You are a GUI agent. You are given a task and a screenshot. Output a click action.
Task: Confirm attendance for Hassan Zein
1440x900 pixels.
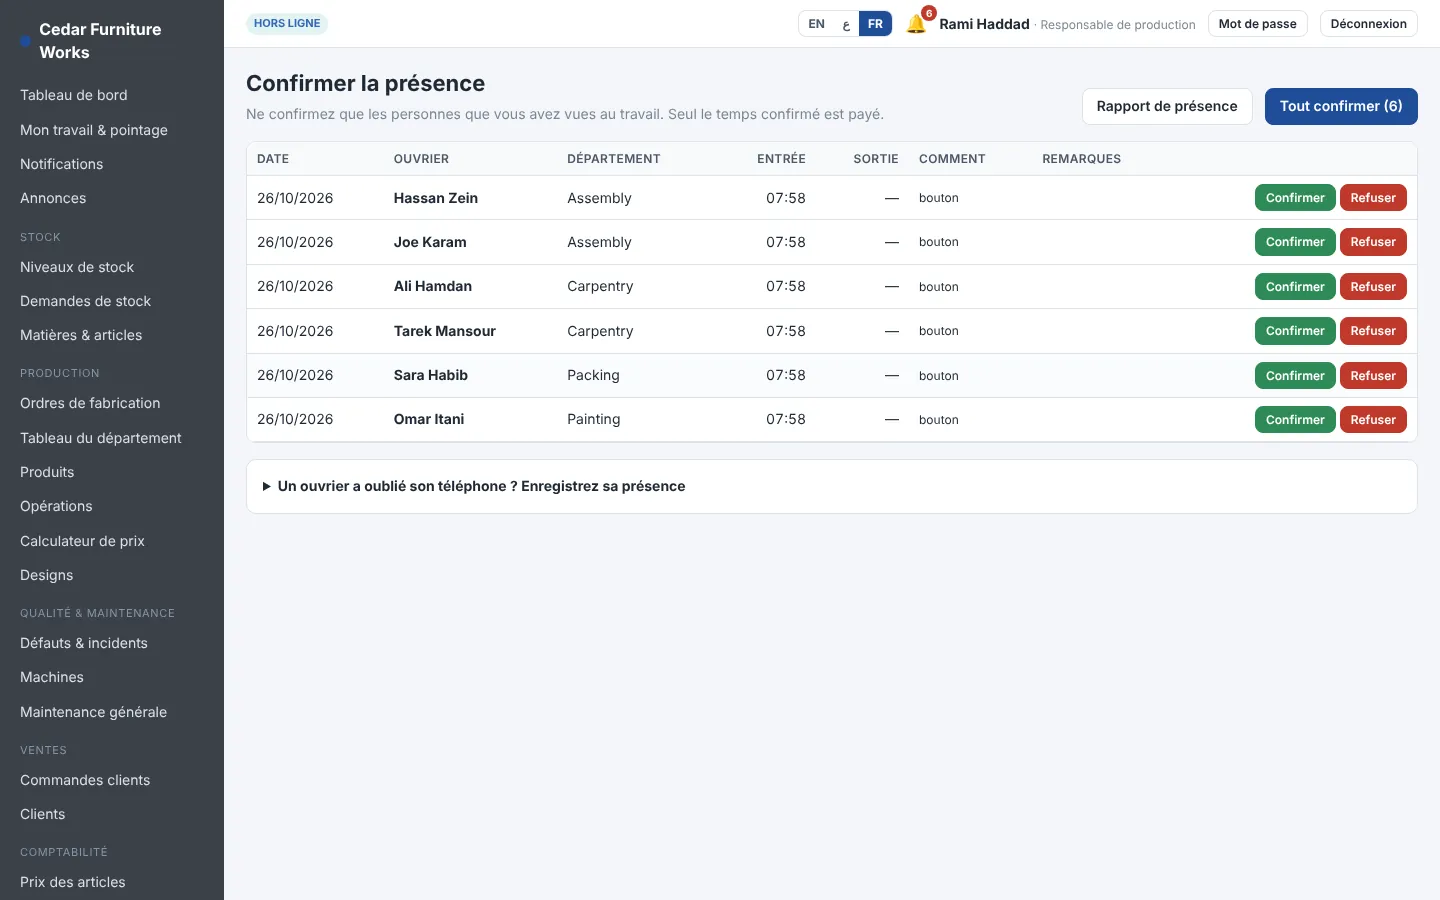pyautogui.click(x=1295, y=198)
